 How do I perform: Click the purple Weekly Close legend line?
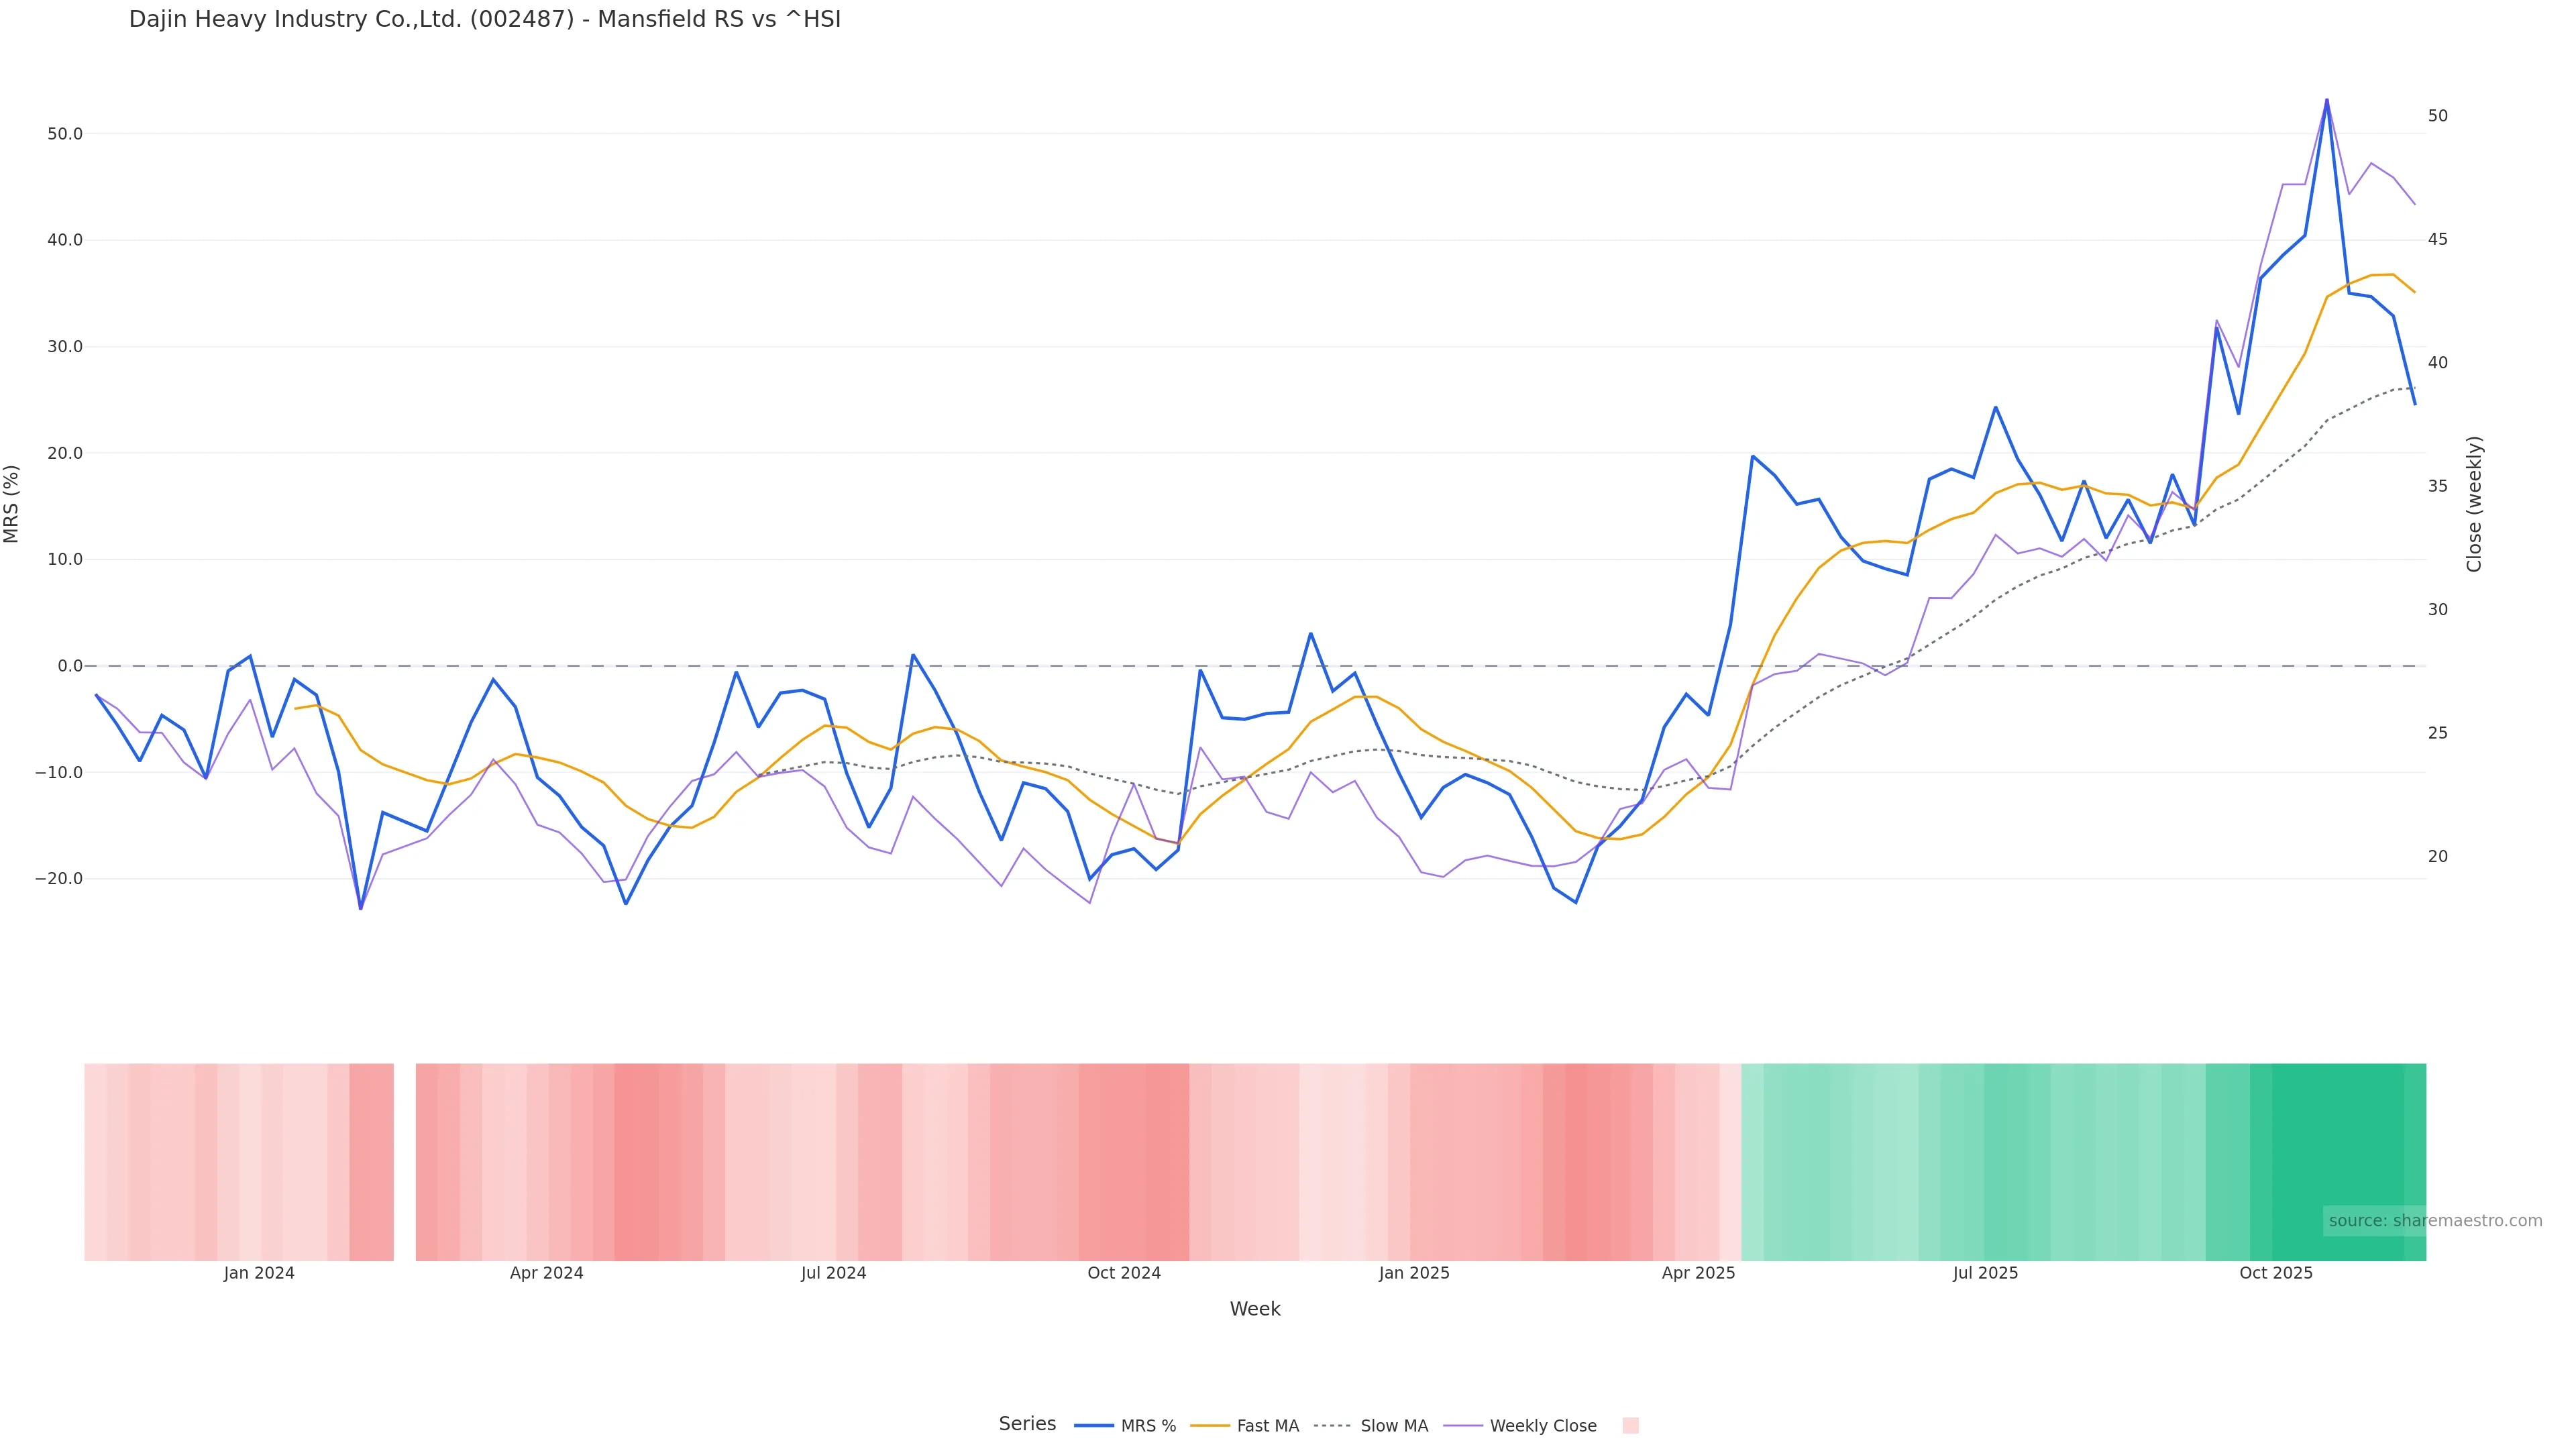pyautogui.click(x=1463, y=1425)
